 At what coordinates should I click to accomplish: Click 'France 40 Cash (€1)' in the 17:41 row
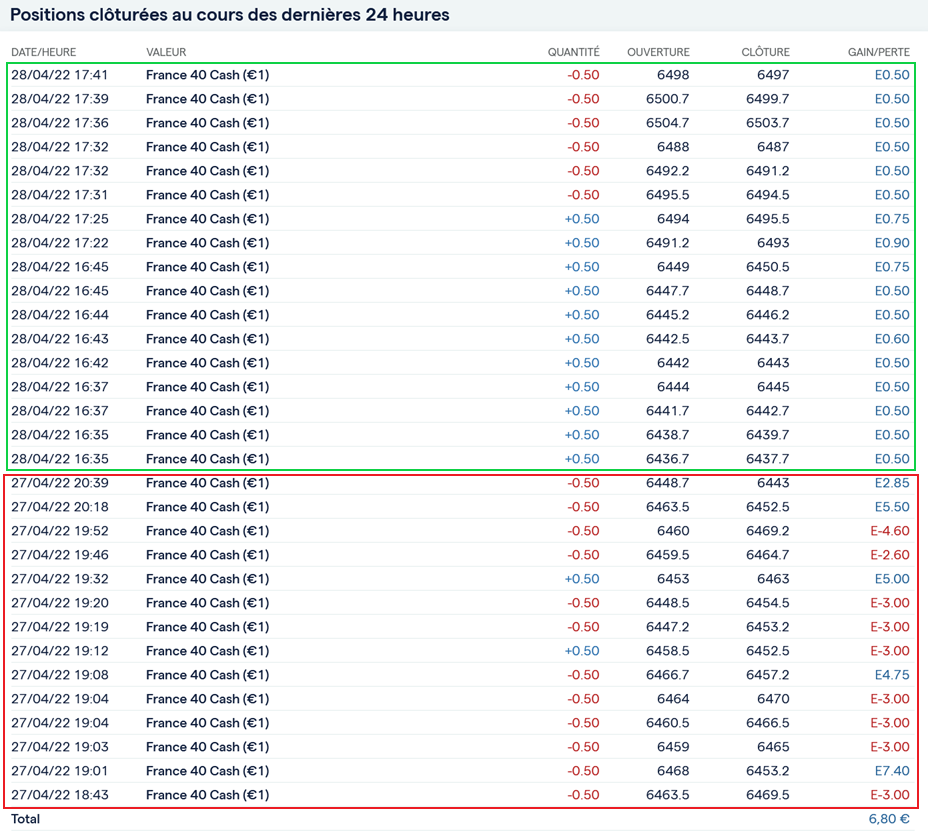point(207,75)
